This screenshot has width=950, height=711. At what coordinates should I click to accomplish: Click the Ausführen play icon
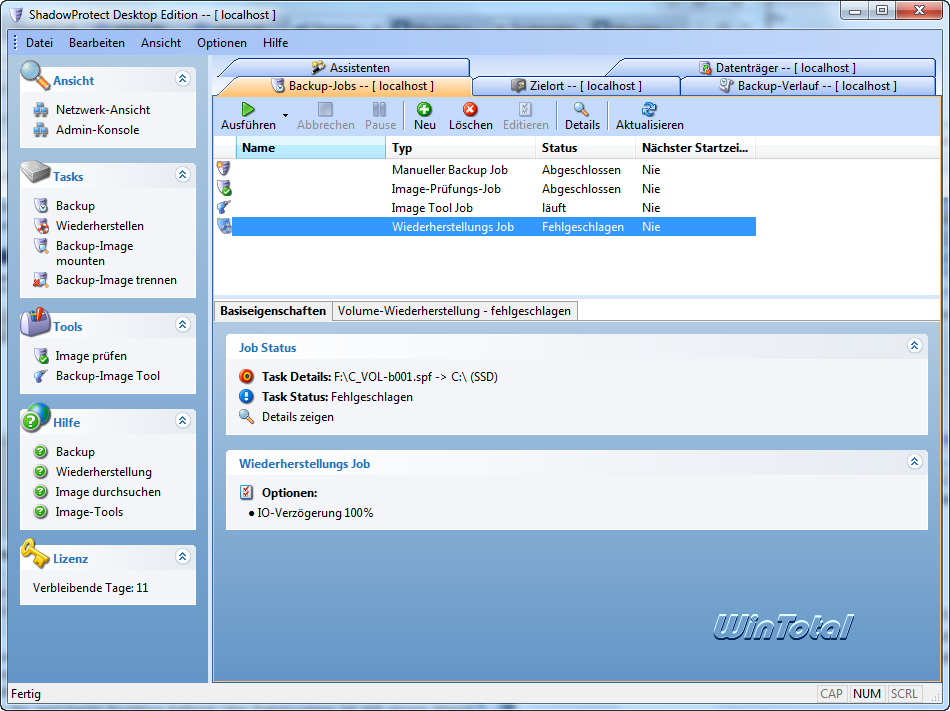pyautogui.click(x=248, y=109)
